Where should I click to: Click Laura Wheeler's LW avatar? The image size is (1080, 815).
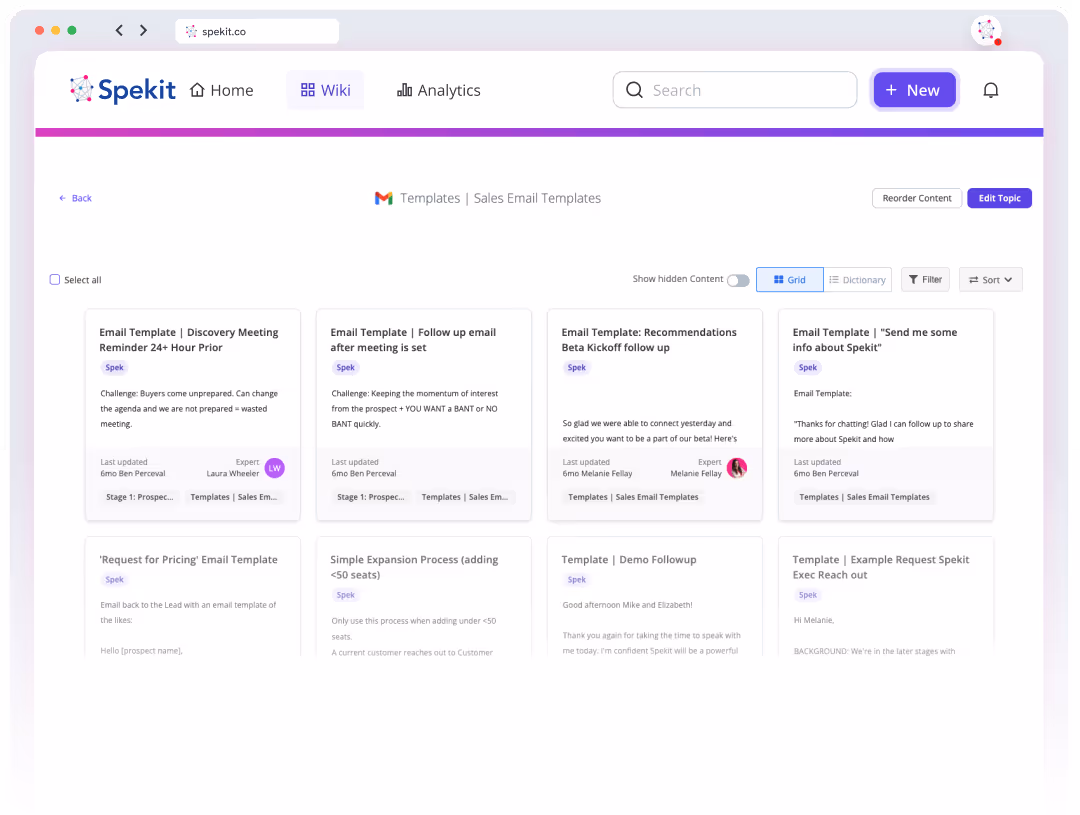[x=274, y=468]
